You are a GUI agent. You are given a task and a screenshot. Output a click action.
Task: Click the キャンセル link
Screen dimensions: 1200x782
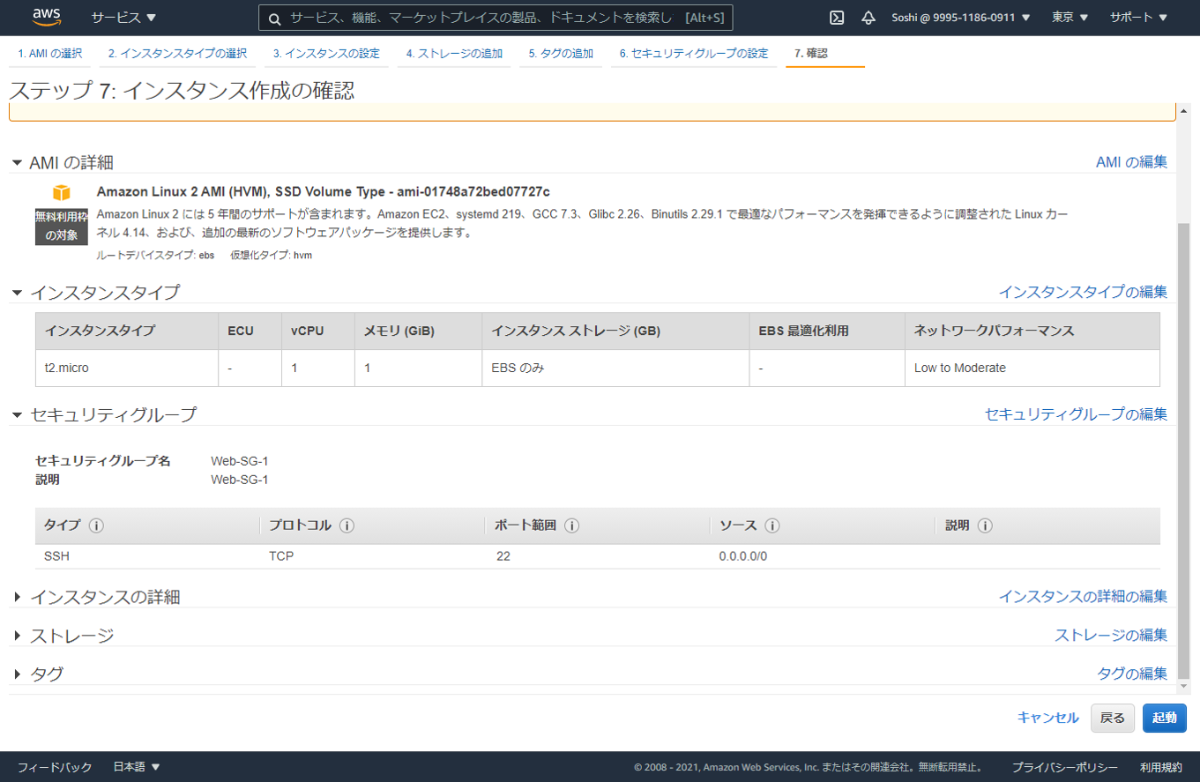pyautogui.click(x=1048, y=717)
